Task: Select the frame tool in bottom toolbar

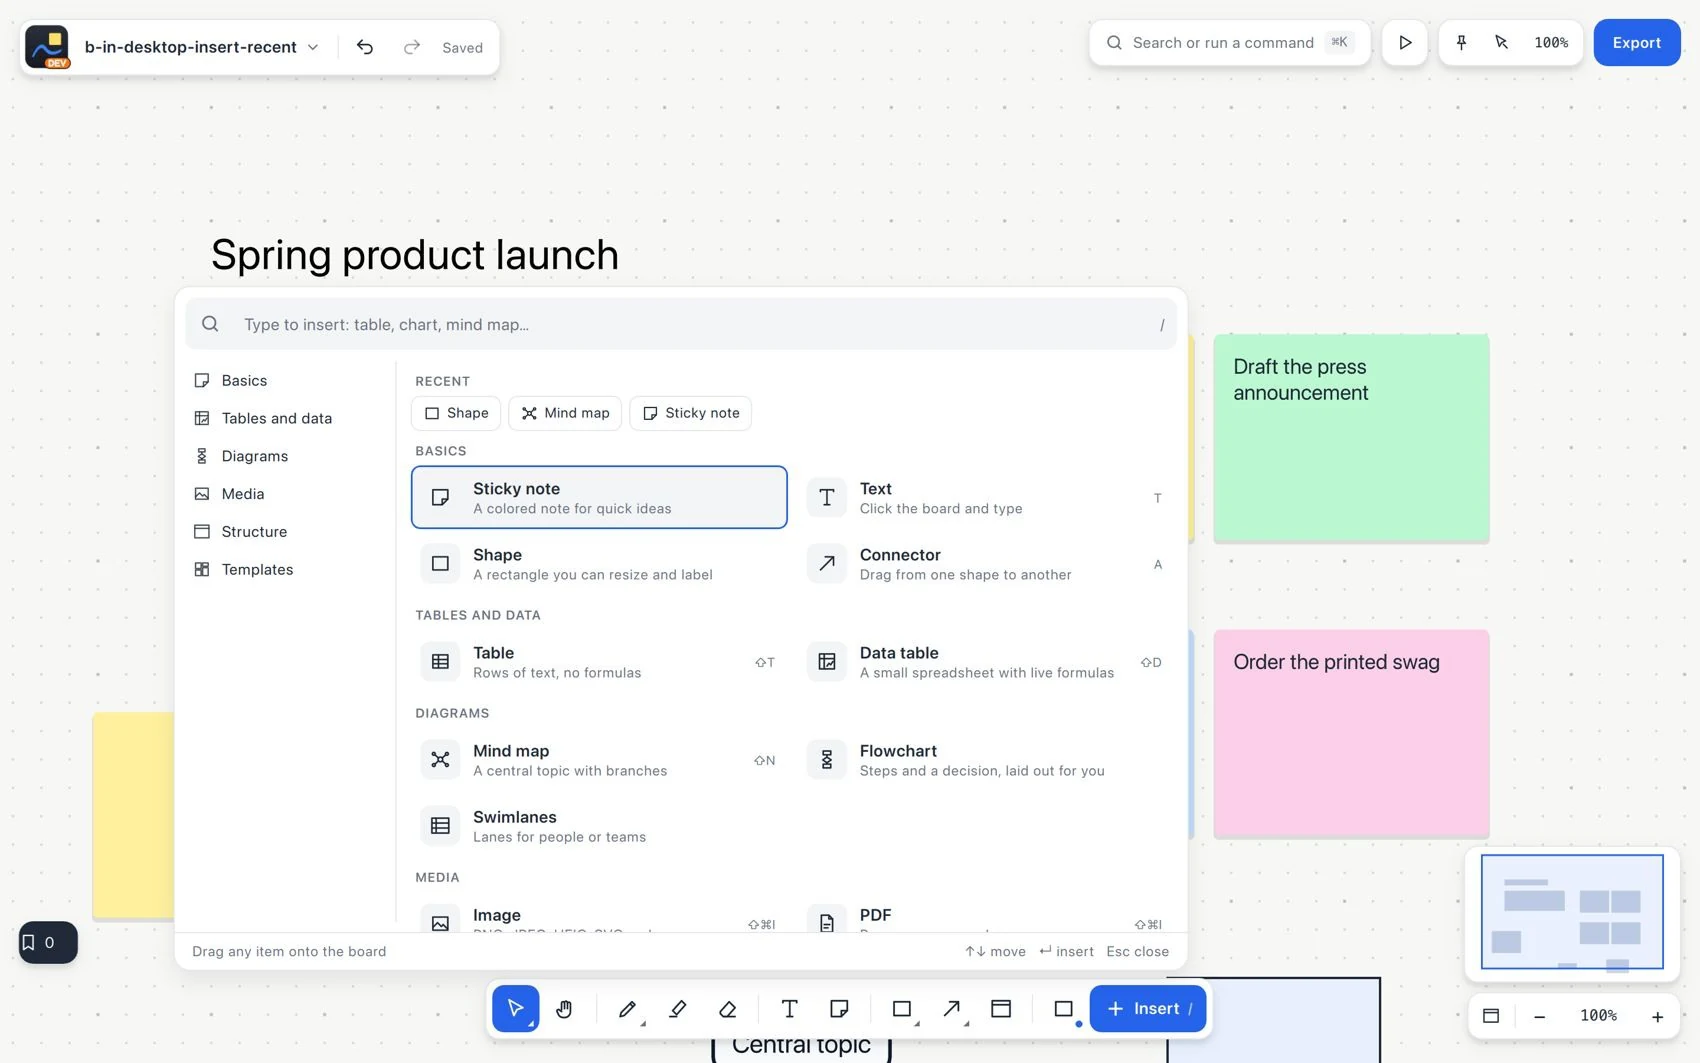Action: point(1001,1009)
